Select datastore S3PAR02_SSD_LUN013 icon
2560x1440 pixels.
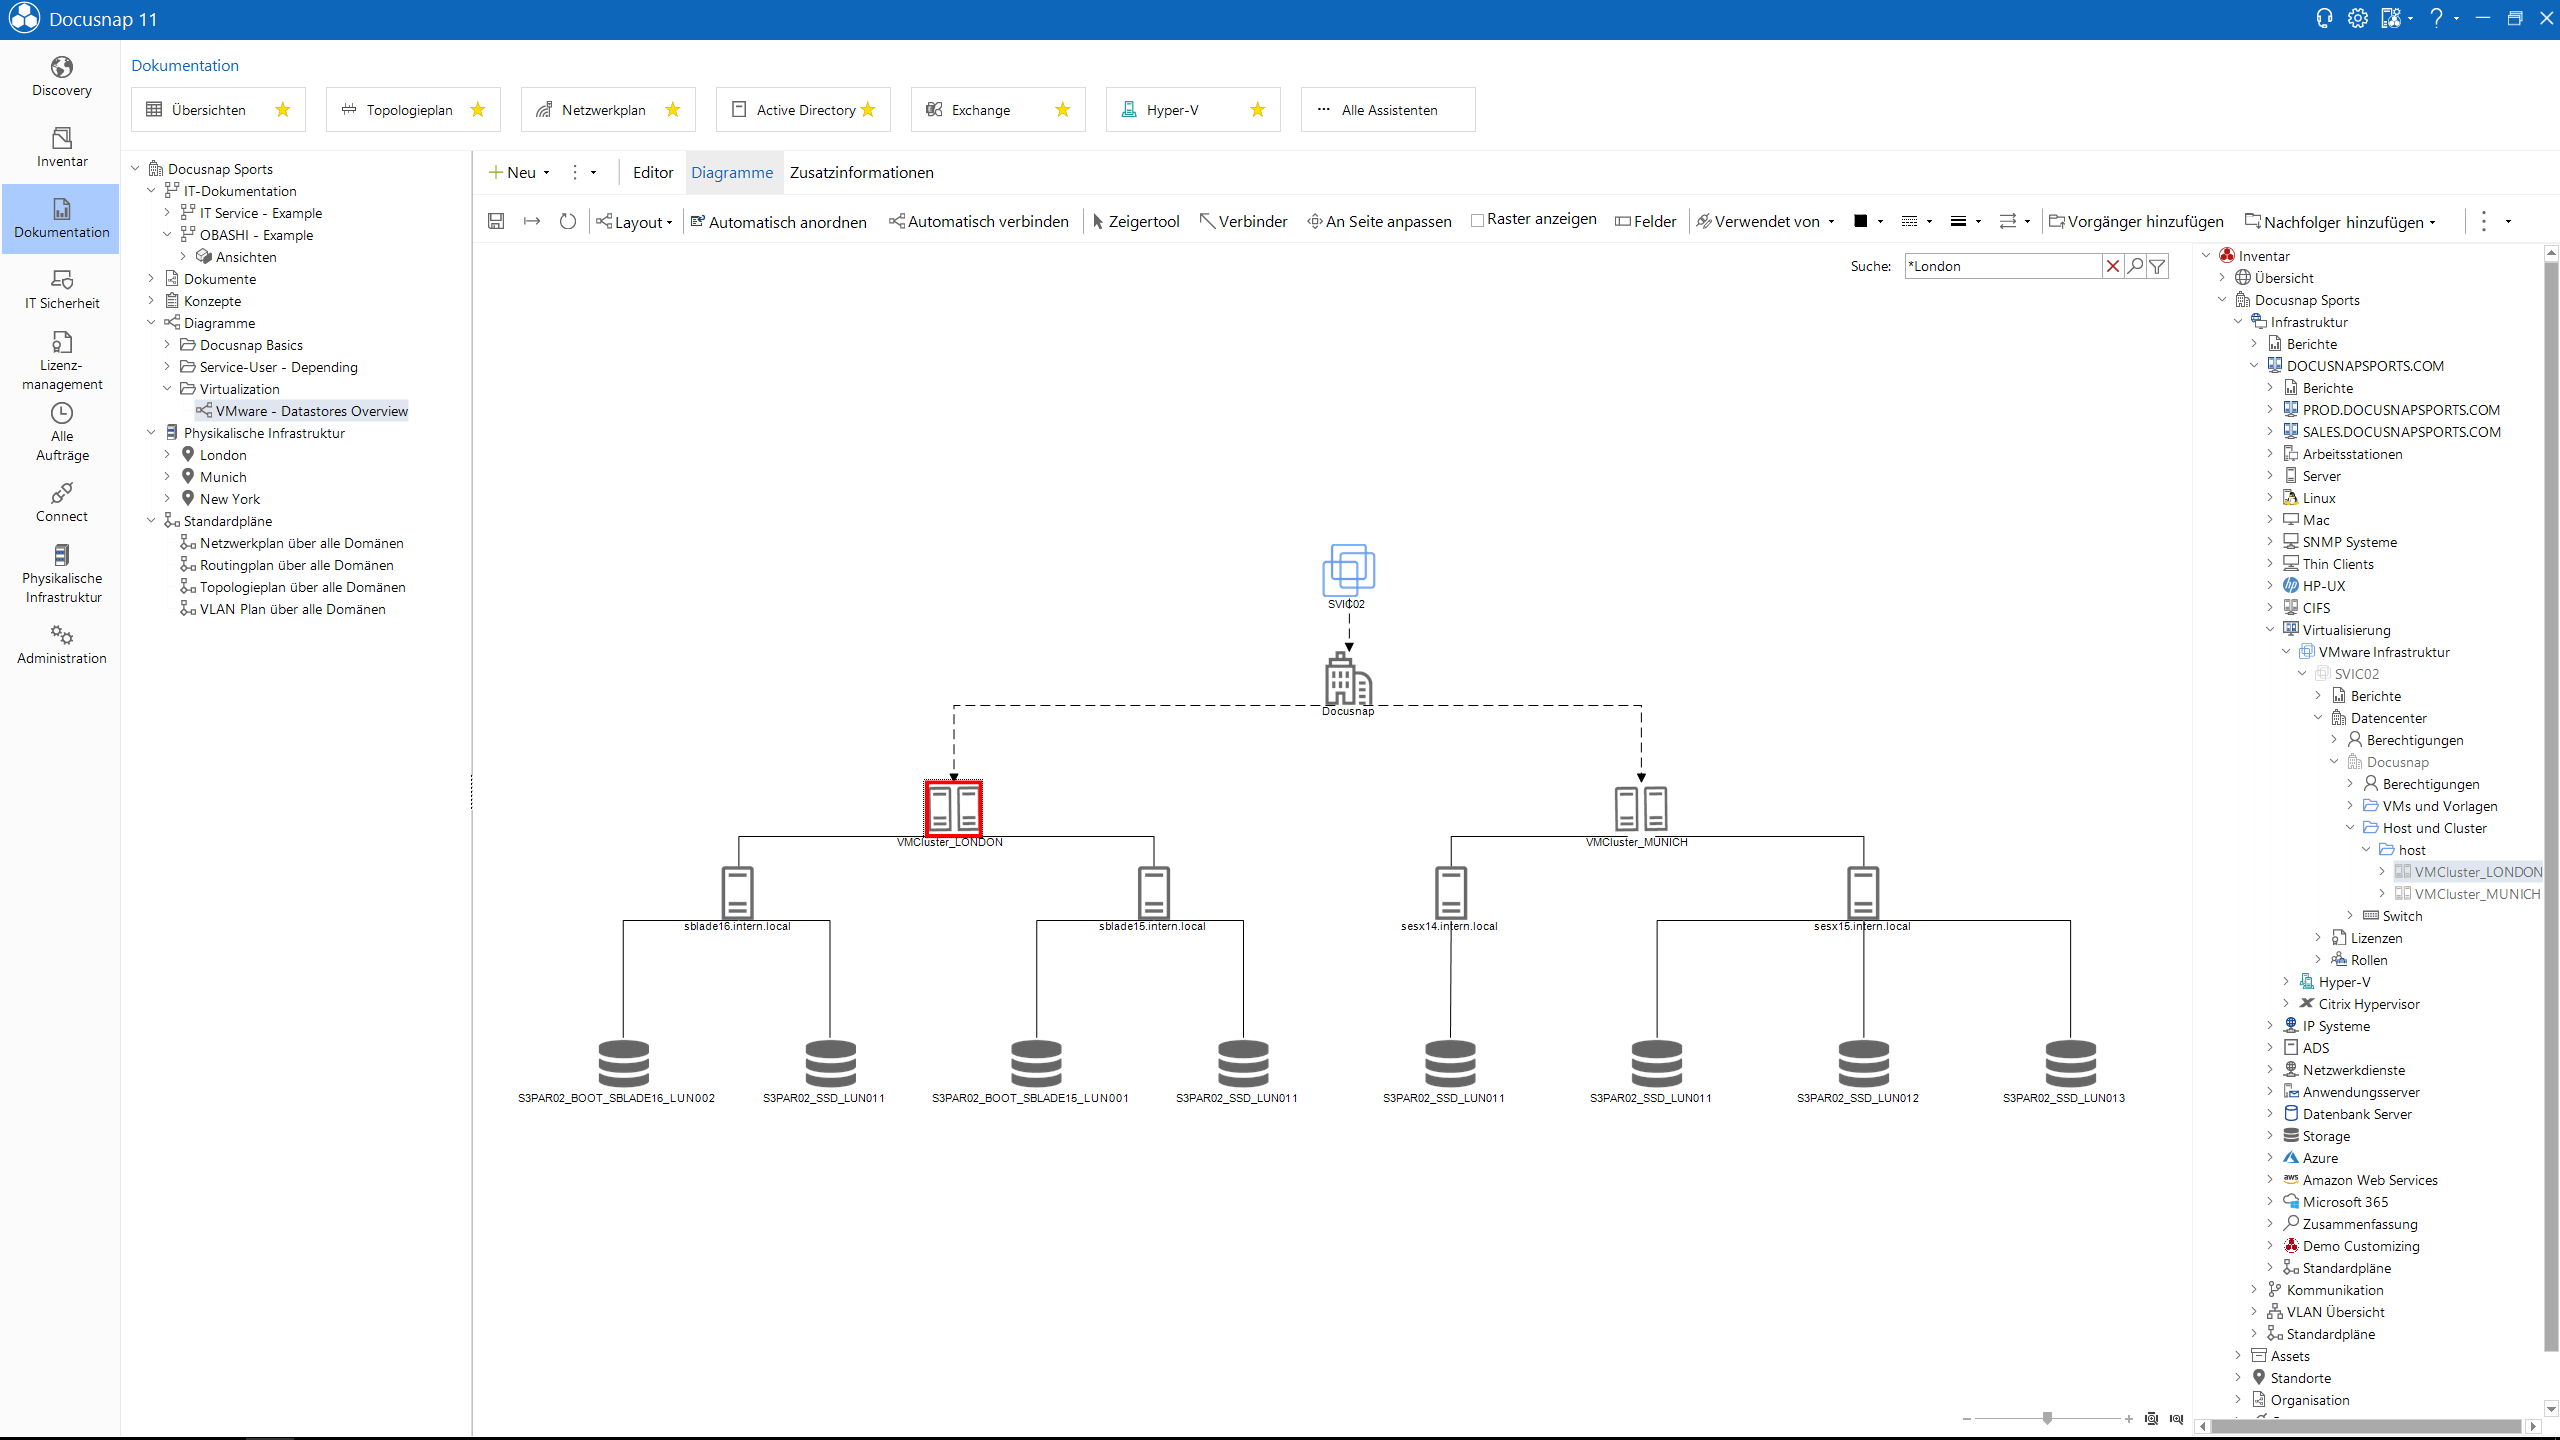2070,1064
